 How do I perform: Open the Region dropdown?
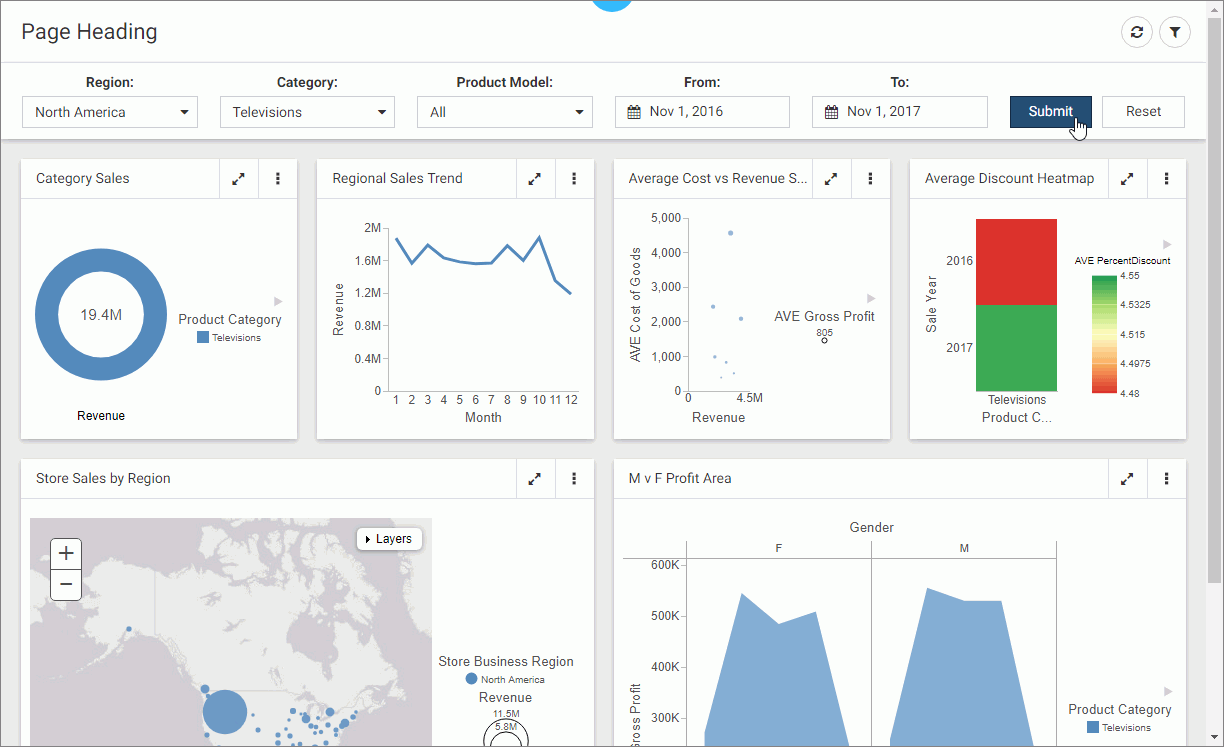(110, 112)
